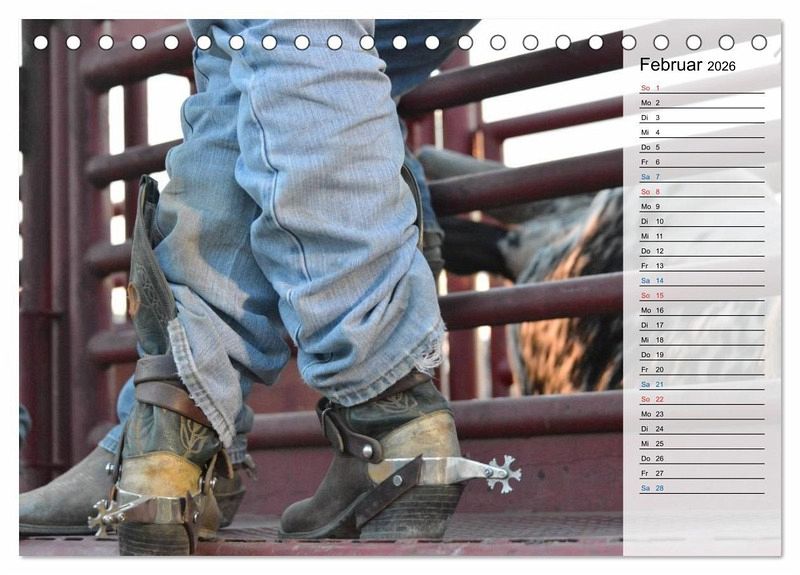The height and width of the screenshot is (575, 800).
Task: Click Di 17 date line
Action: point(701,325)
